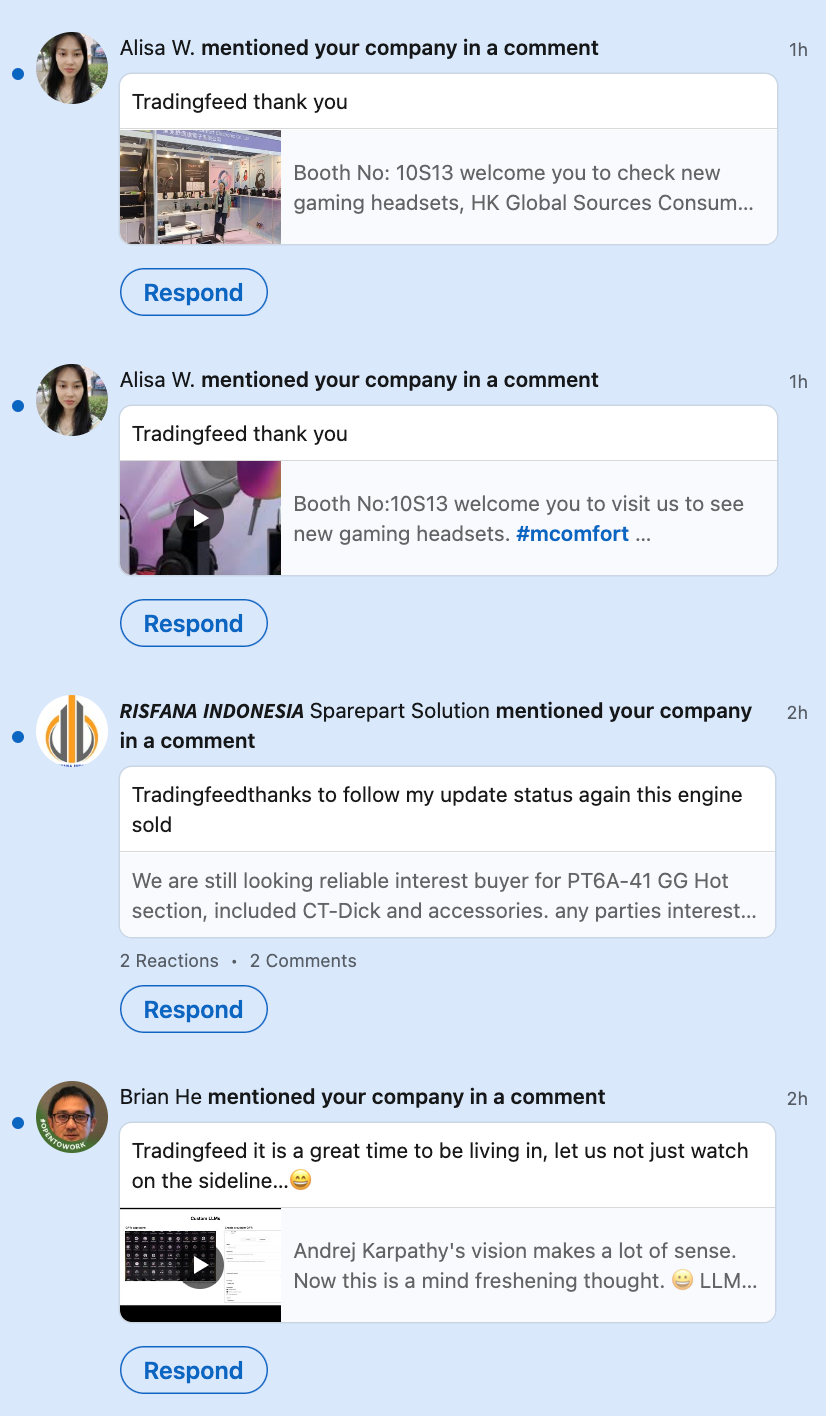Respond to Risfana Indonesia's comment
This screenshot has width=826, height=1416.
click(x=194, y=1010)
